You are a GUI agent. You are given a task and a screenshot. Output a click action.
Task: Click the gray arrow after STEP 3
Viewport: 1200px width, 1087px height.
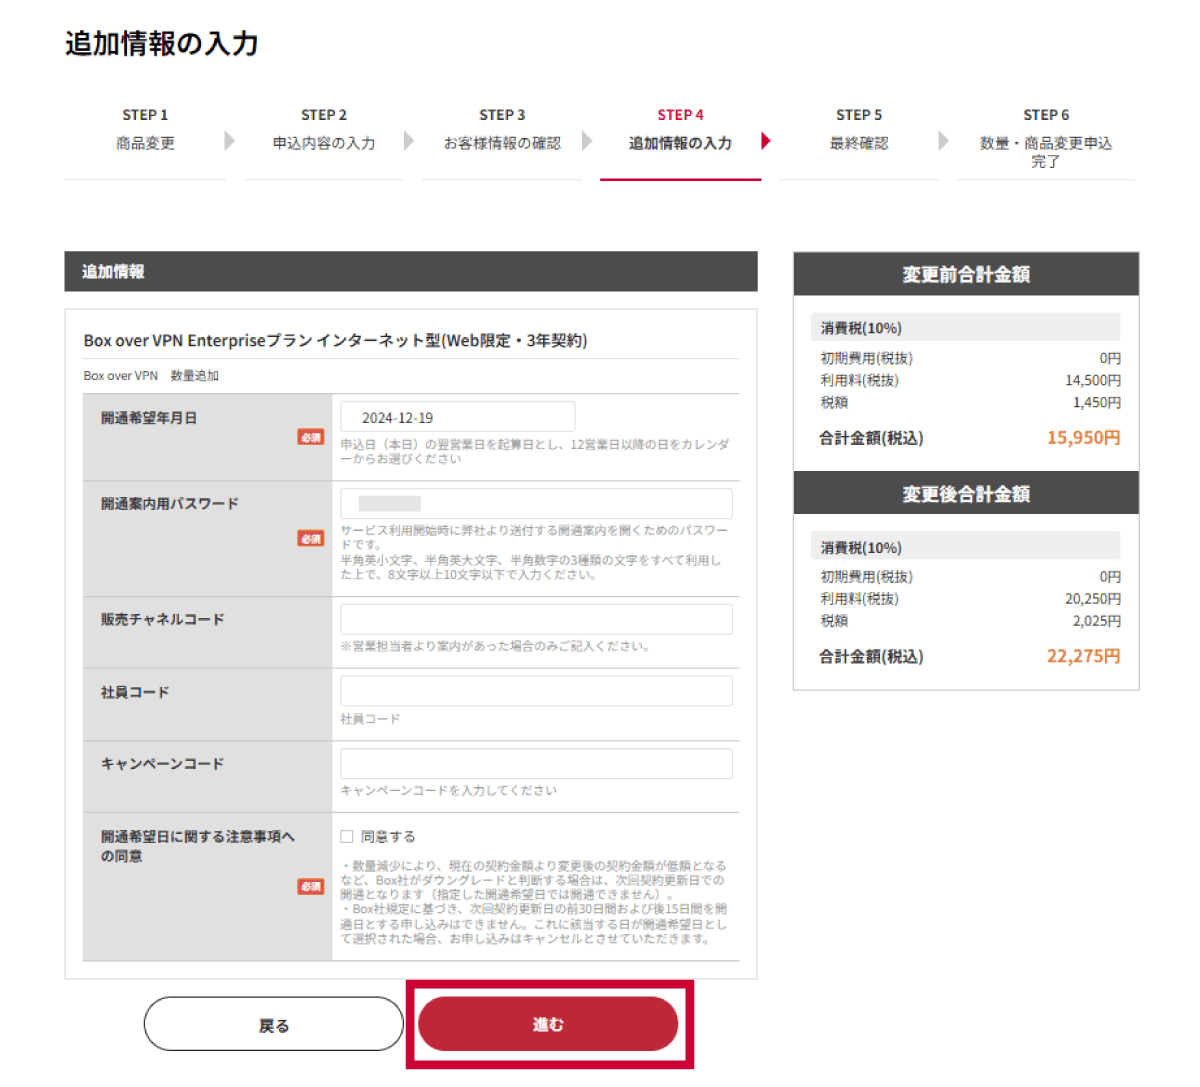point(587,141)
